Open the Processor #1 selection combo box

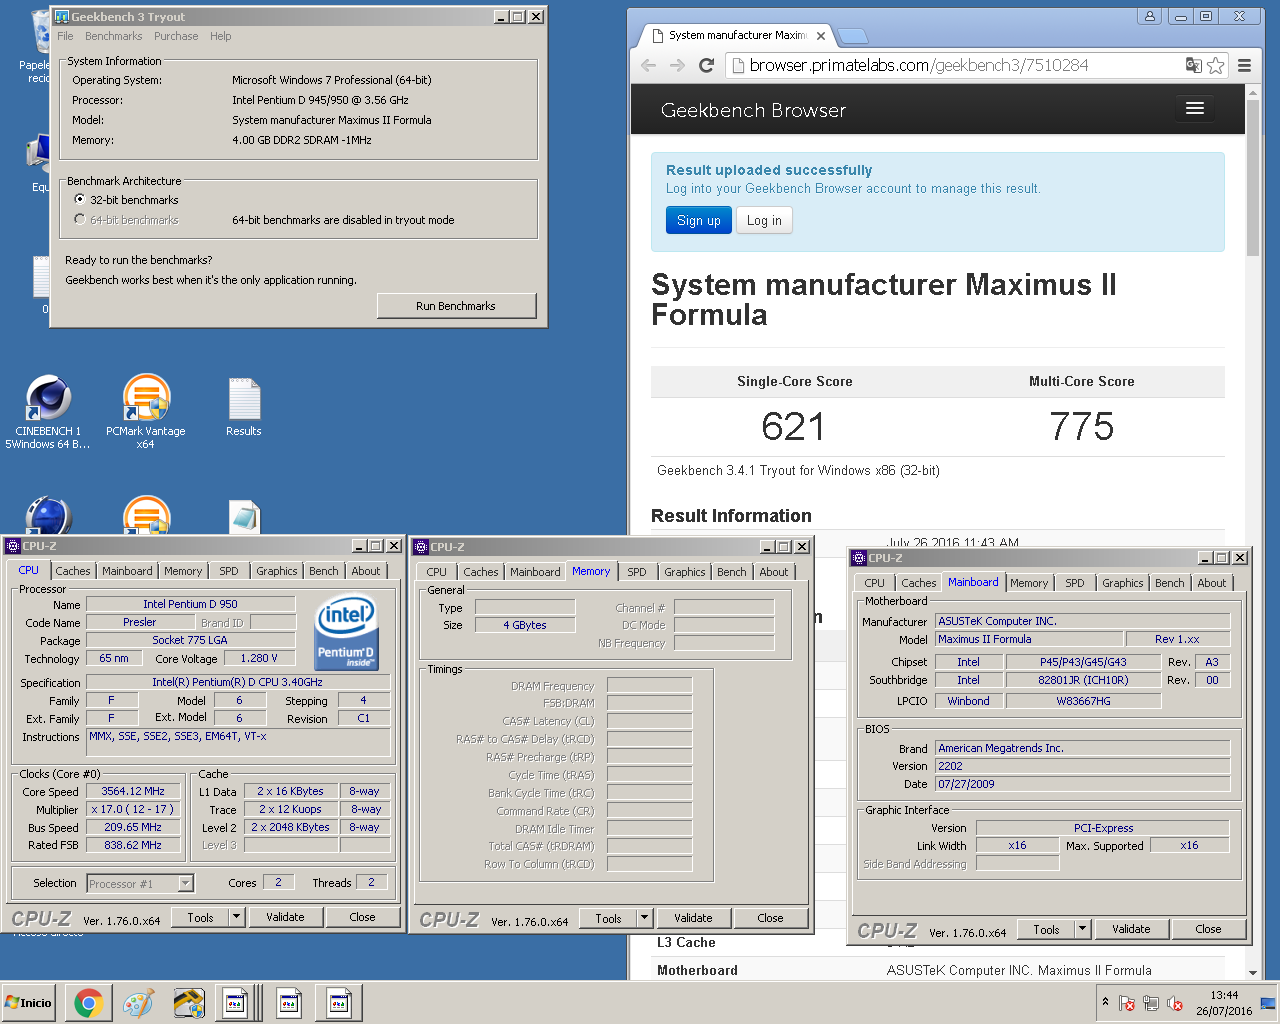pyautogui.click(x=140, y=883)
